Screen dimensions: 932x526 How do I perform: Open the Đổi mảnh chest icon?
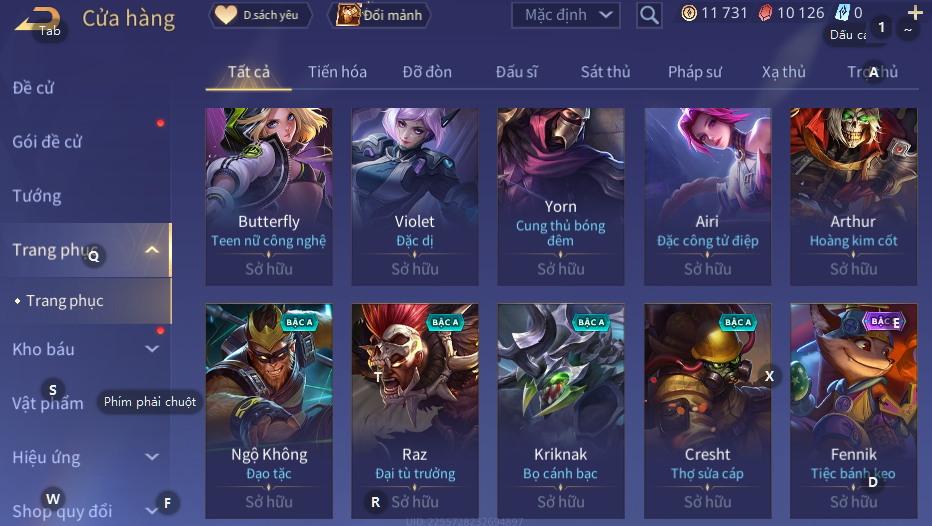click(x=348, y=14)
